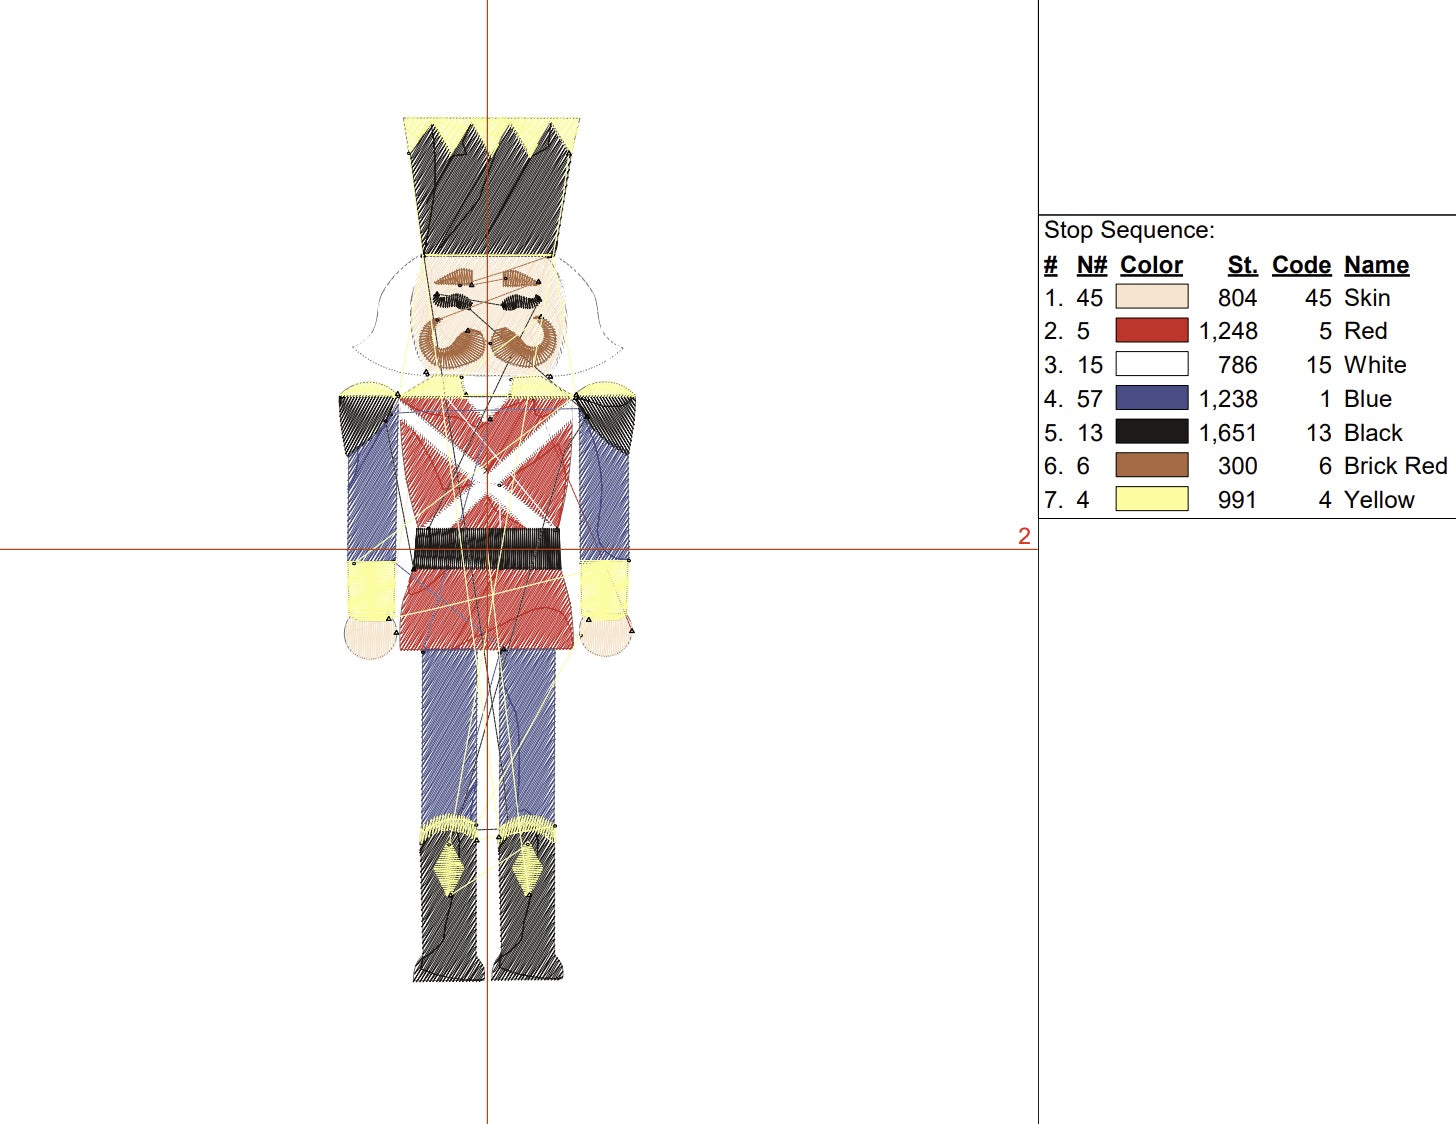Choose the Blue color swatch

[1151, 398]
